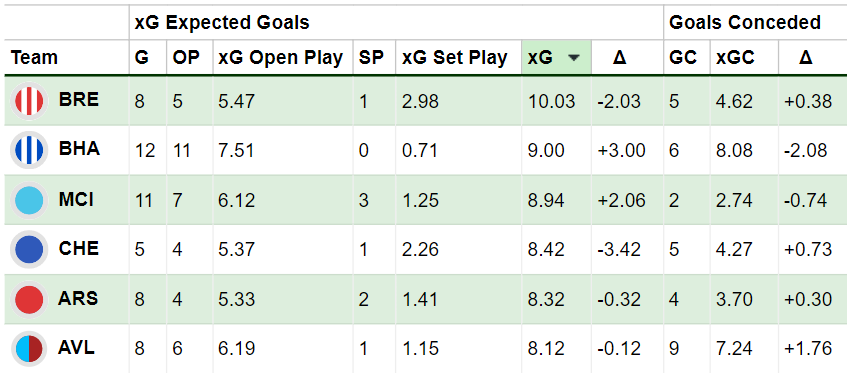Sort by the xG Set Play header

pos(455,57)
